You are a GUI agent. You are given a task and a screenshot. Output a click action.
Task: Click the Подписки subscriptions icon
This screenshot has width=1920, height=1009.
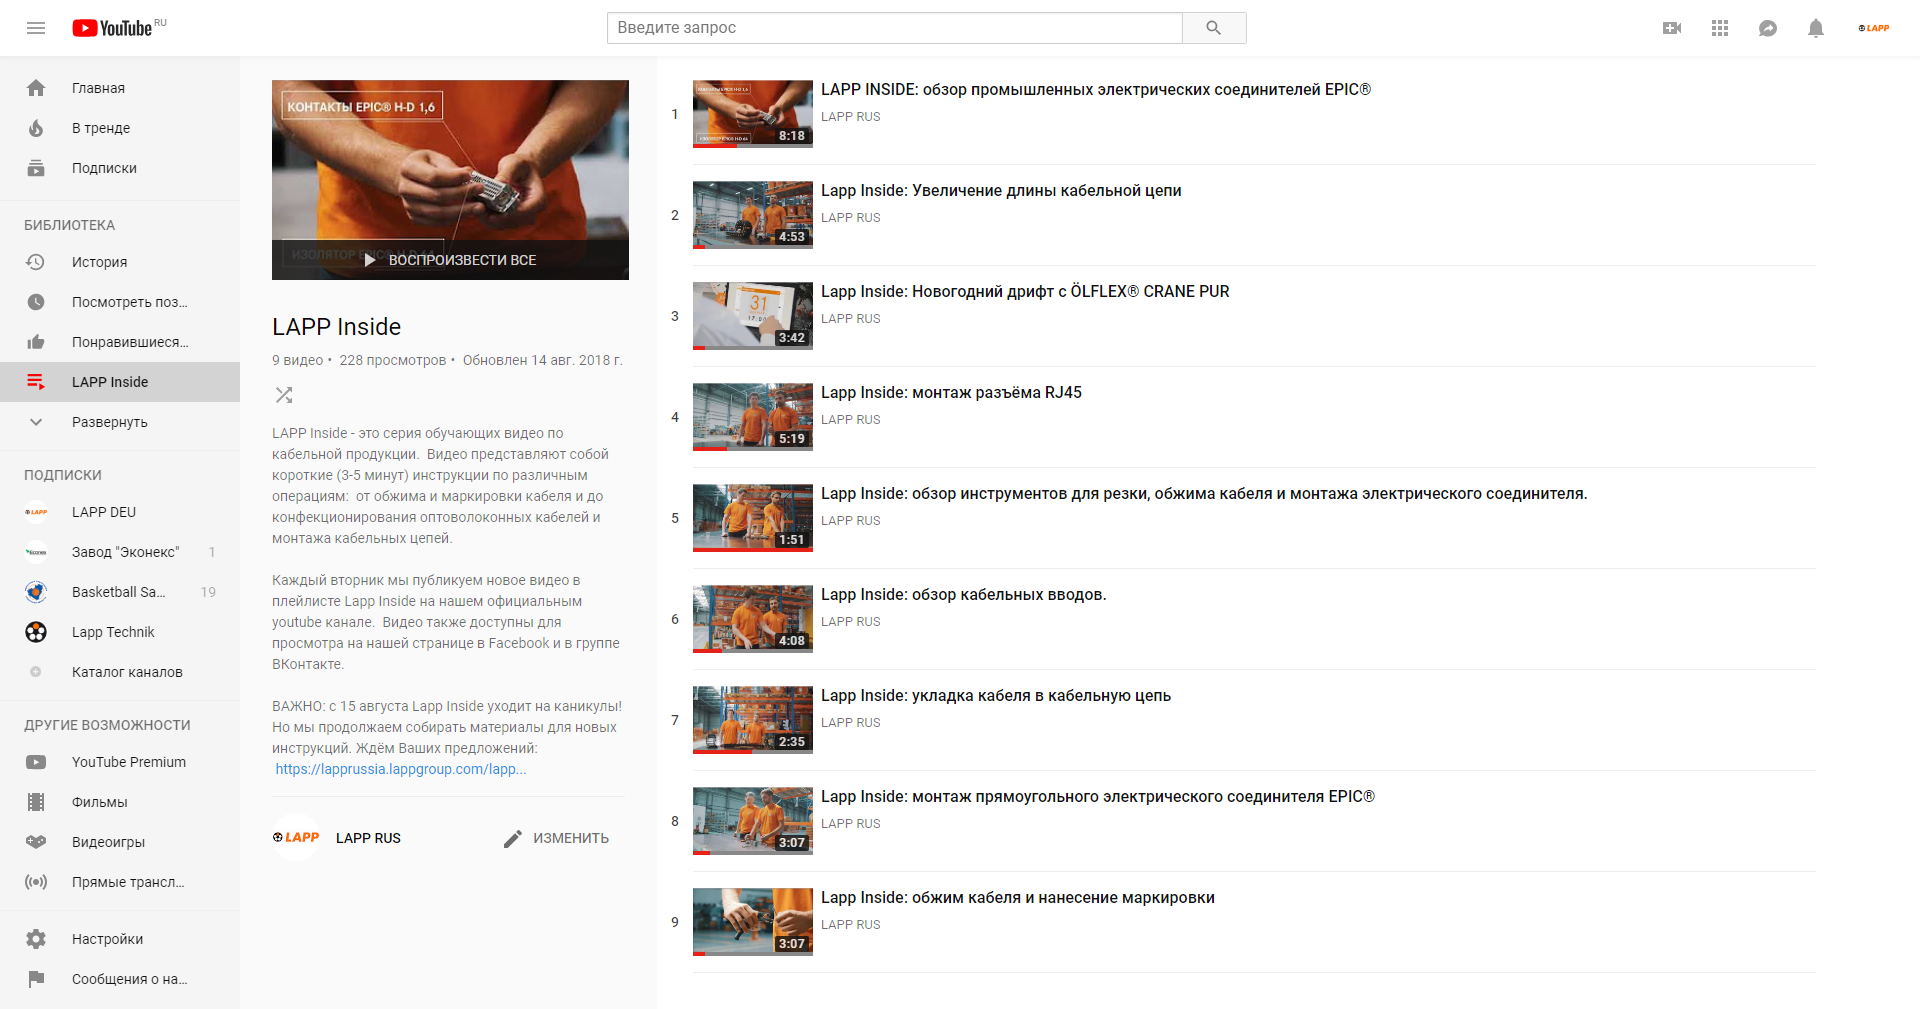click(x=36, y=168)
